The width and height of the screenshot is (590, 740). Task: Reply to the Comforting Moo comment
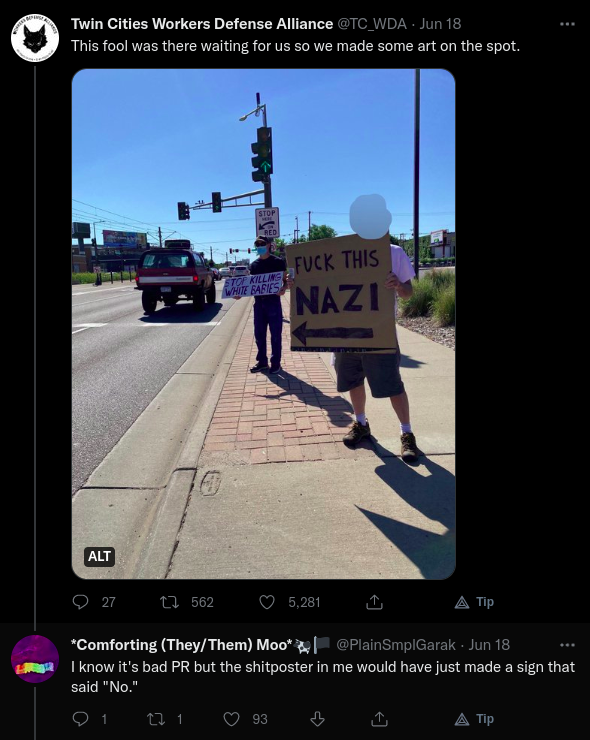click(x=81, y=719)
